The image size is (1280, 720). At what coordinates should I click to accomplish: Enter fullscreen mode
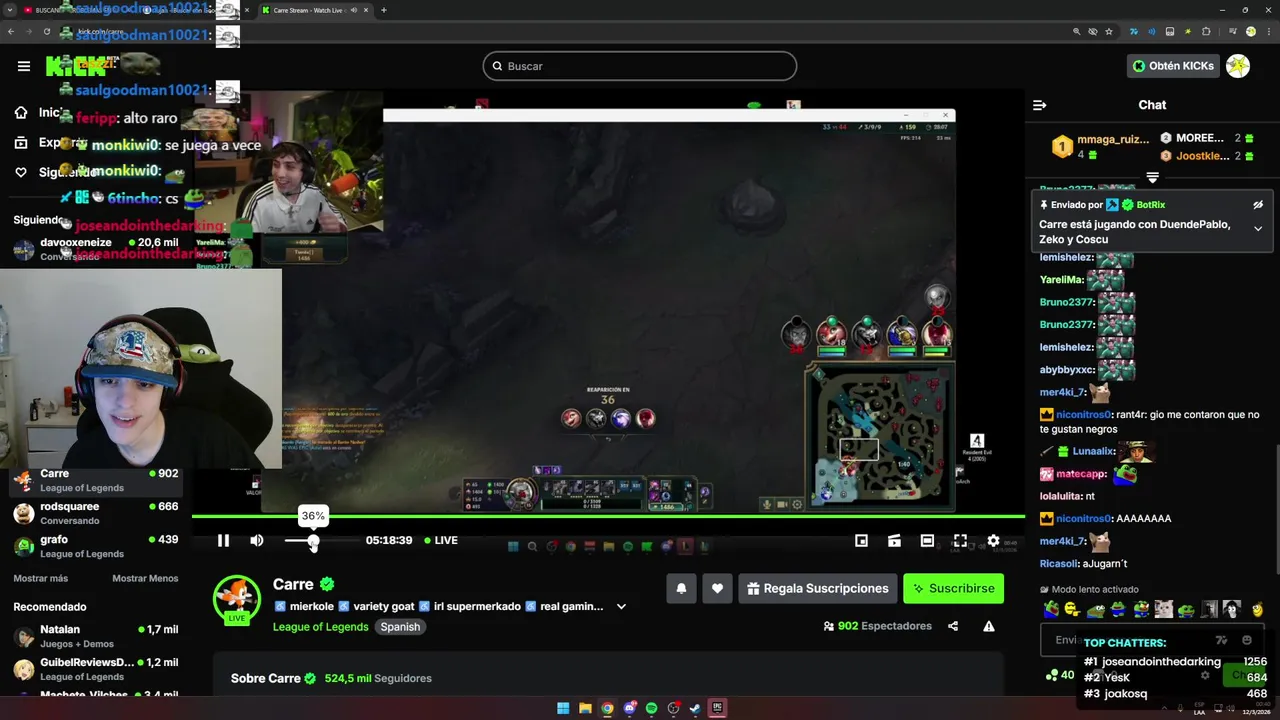coord(960,540)
